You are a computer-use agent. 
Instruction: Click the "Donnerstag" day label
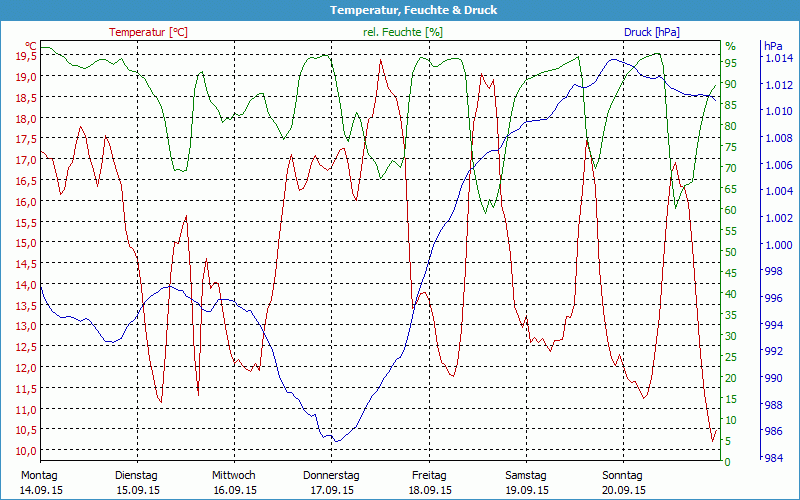click(331, 476)
